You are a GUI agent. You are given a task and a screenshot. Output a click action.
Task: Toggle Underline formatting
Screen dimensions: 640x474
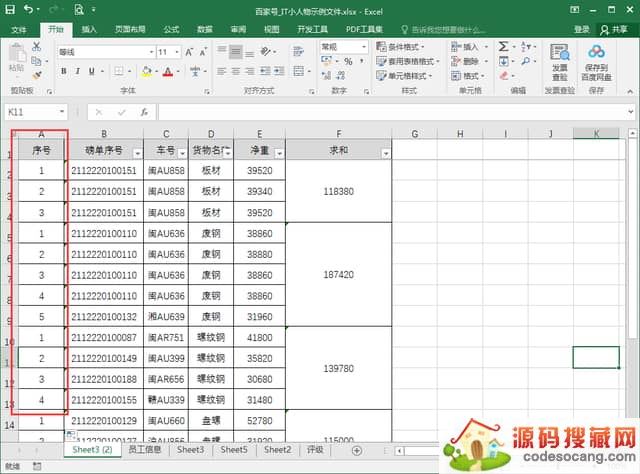coord(91,71)
